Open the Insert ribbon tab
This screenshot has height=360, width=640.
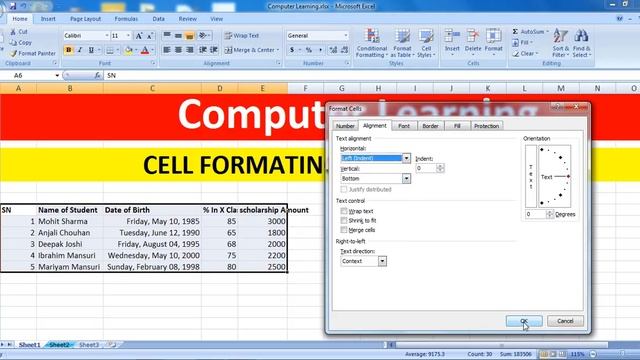(48, 19)
